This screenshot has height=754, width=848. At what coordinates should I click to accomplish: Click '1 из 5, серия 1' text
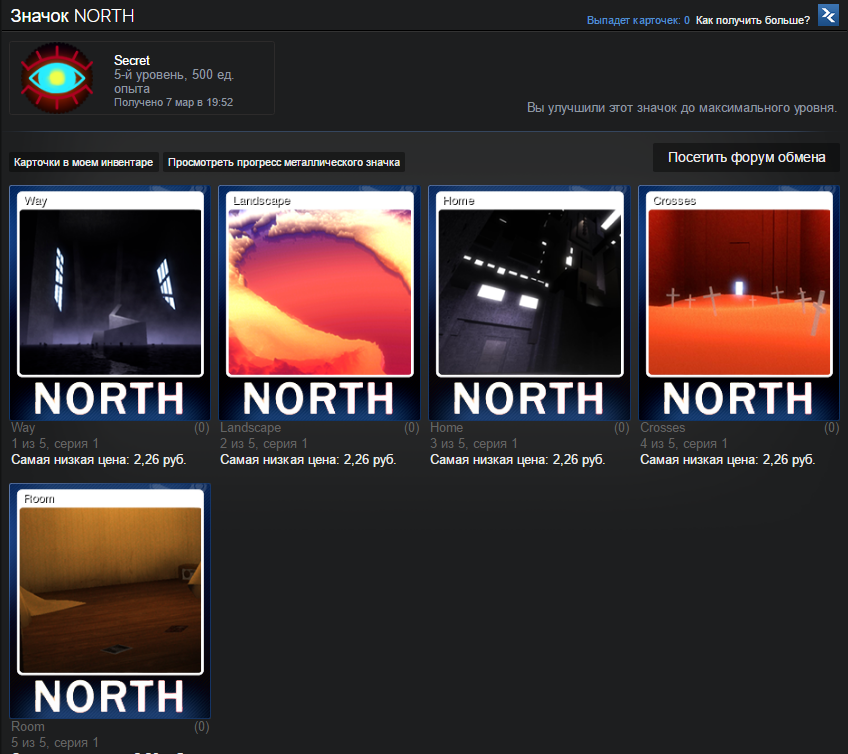click(x=55, y=444)
